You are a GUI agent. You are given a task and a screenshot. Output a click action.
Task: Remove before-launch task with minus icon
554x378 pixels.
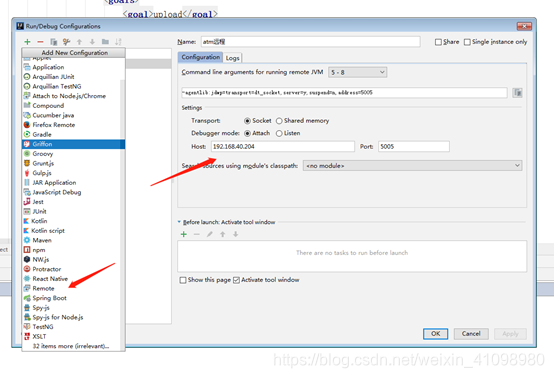197,234
